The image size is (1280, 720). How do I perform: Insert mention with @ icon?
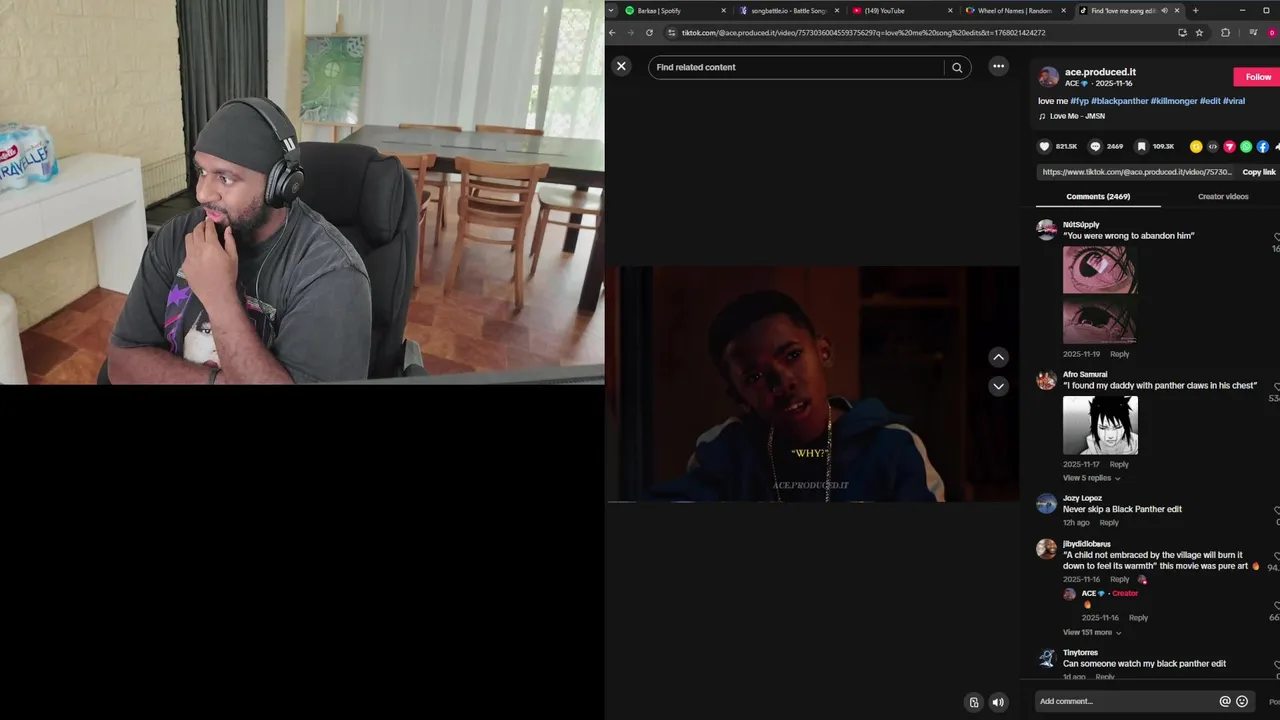[1225, 701]
